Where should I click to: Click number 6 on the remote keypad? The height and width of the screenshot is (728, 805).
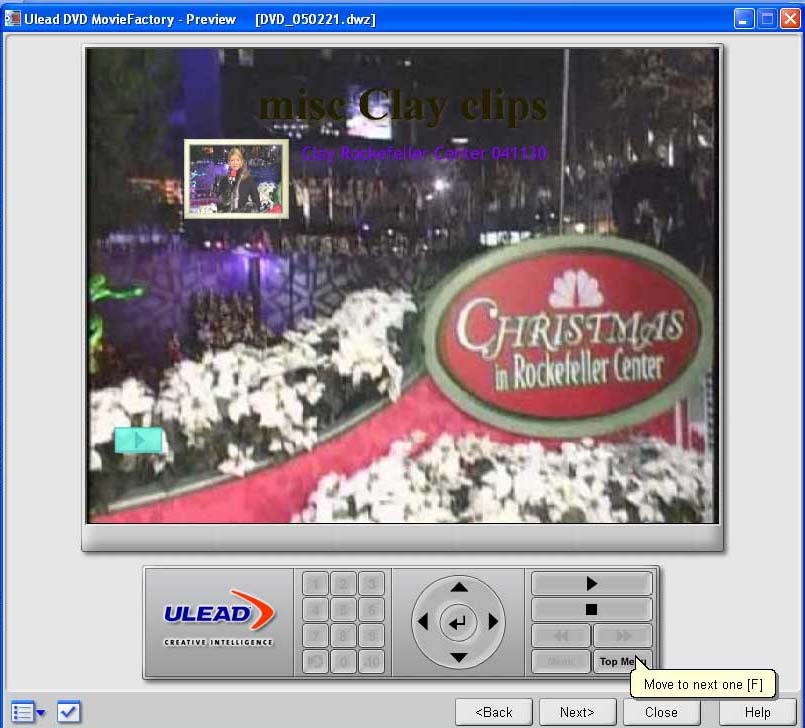pos(371,609)
